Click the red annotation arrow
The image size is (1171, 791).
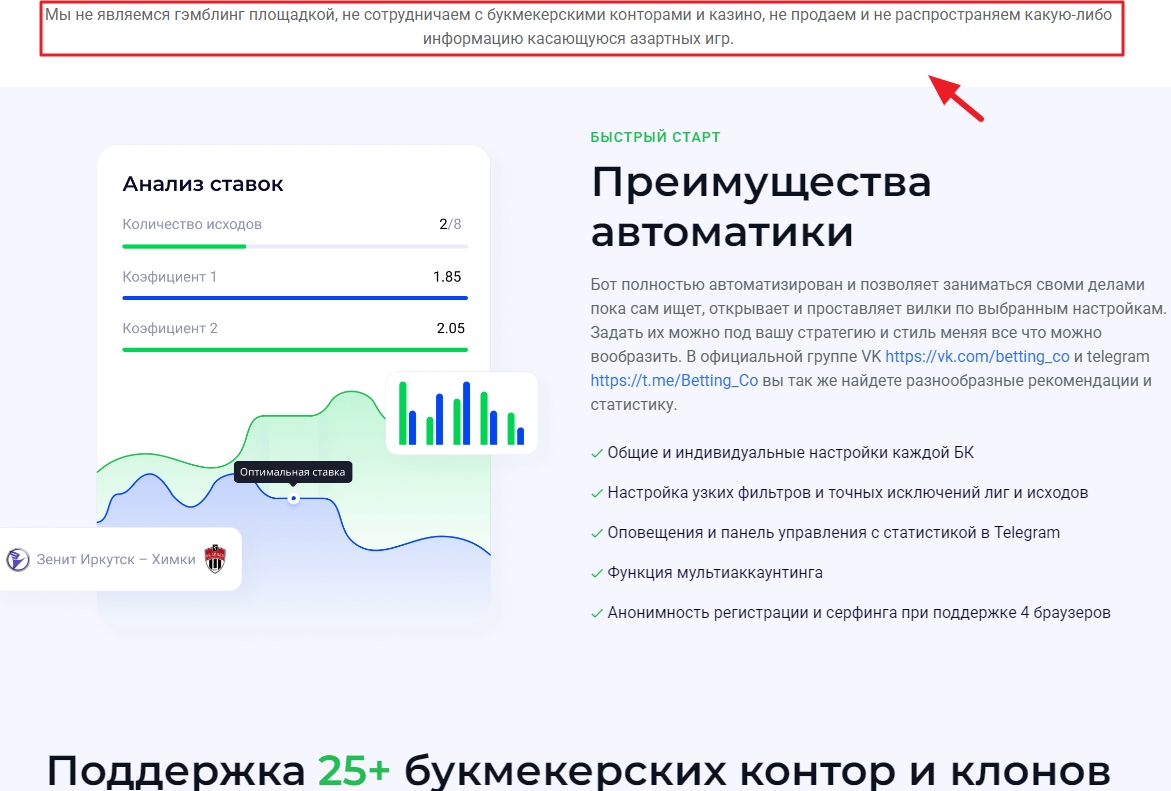tap(958, 98)
